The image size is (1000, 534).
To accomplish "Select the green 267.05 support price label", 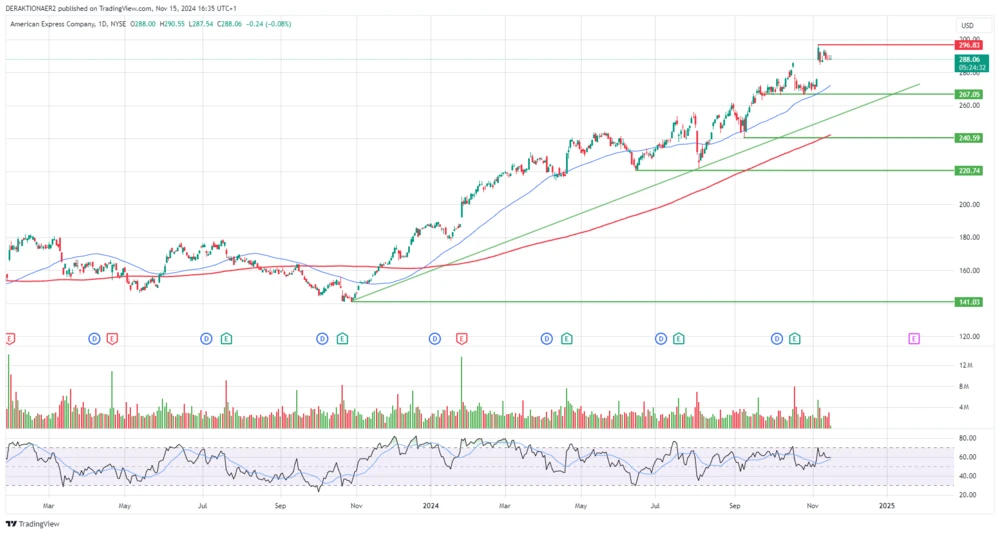I will [x=969, y=94].
